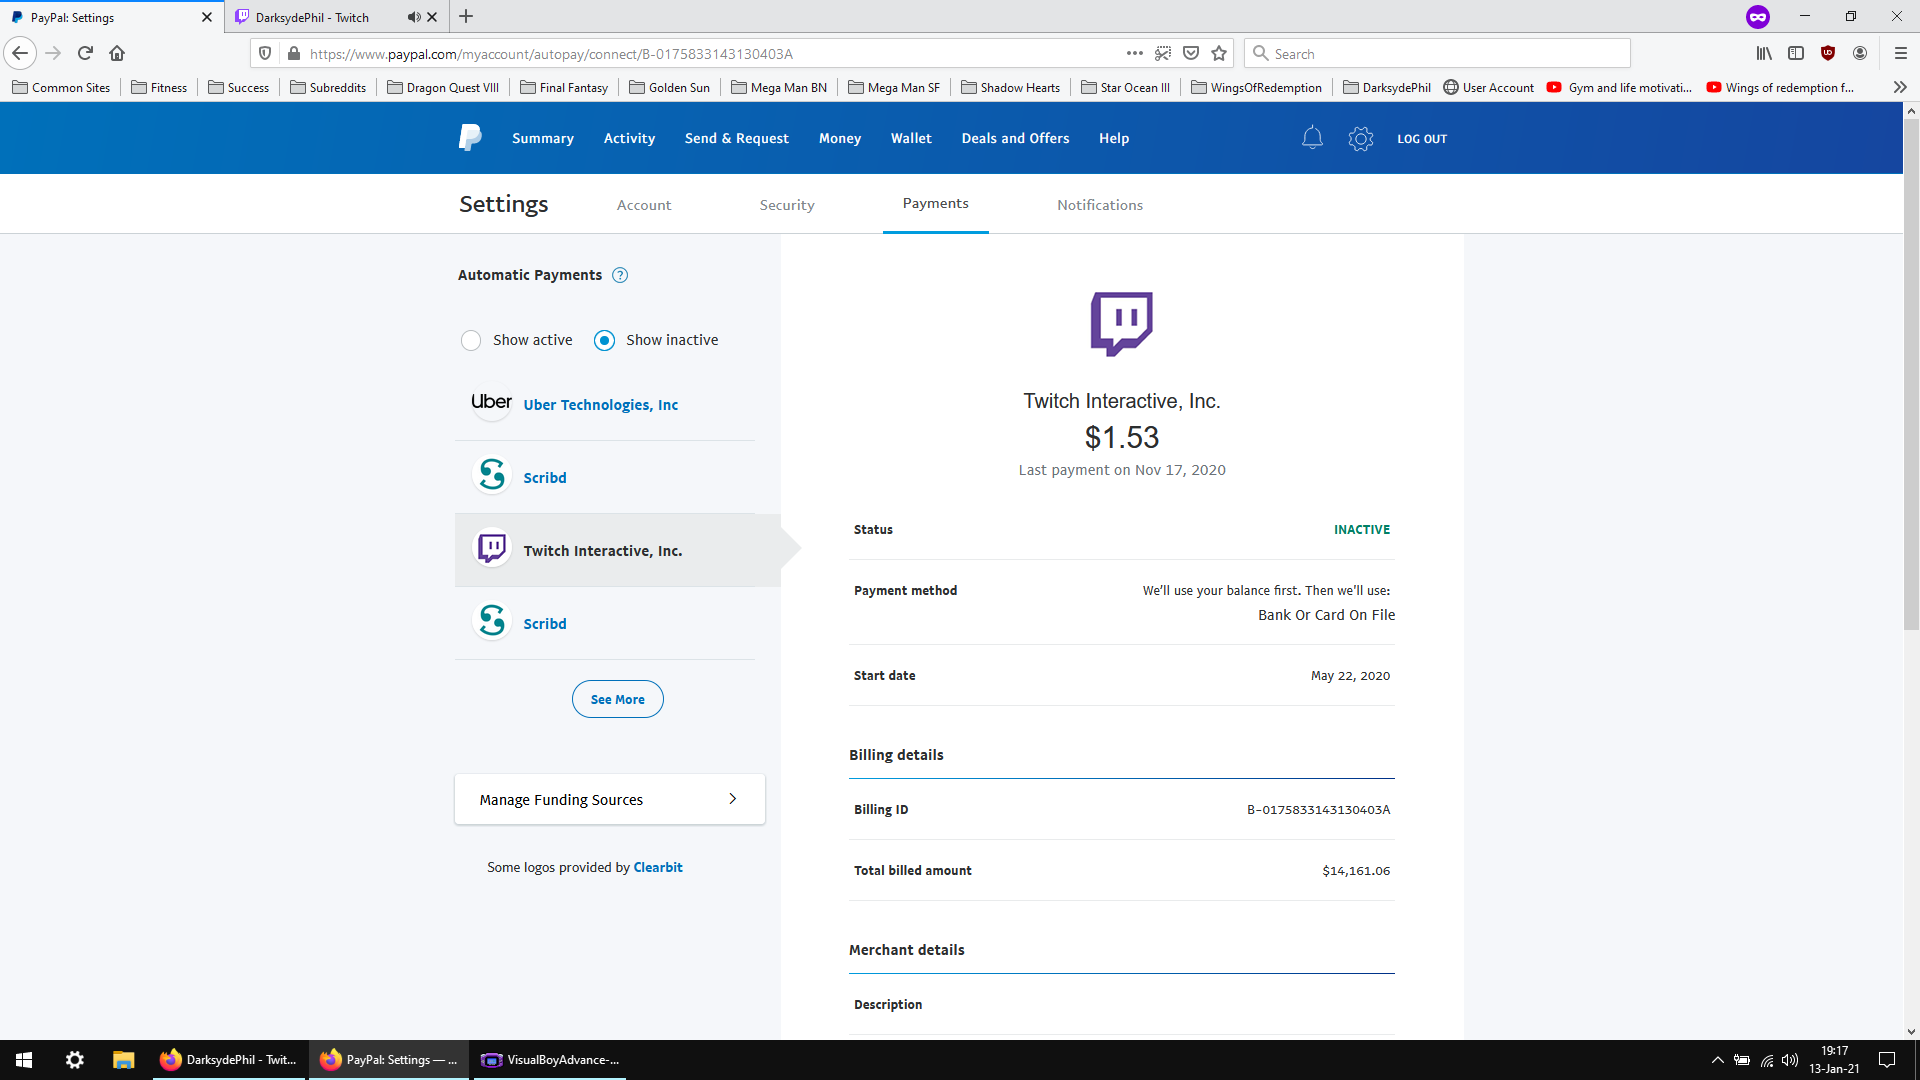The image size is (1920, 1080).
Task: Open the Money menu item
Action: [x=840, y=138]
